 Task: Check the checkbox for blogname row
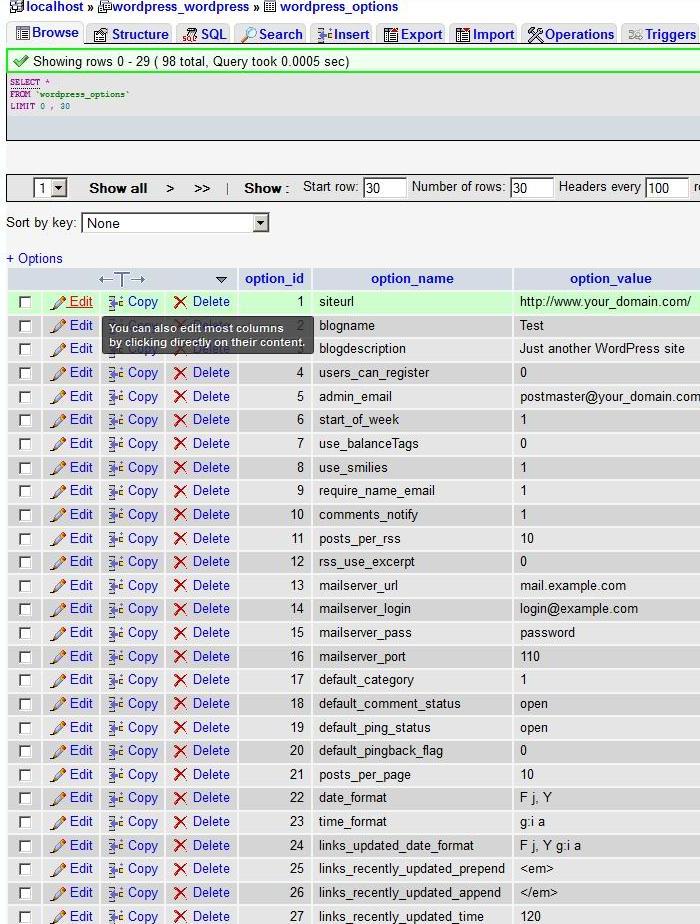click(x=25, y=326)
